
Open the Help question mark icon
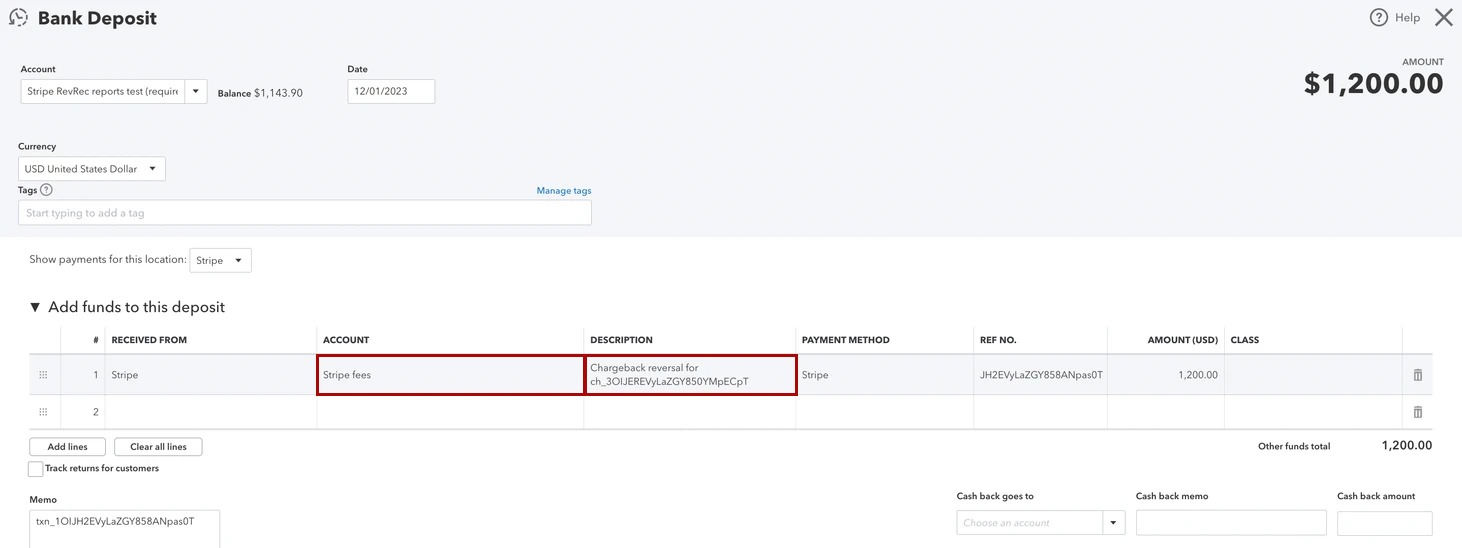tap(1379, 17)
